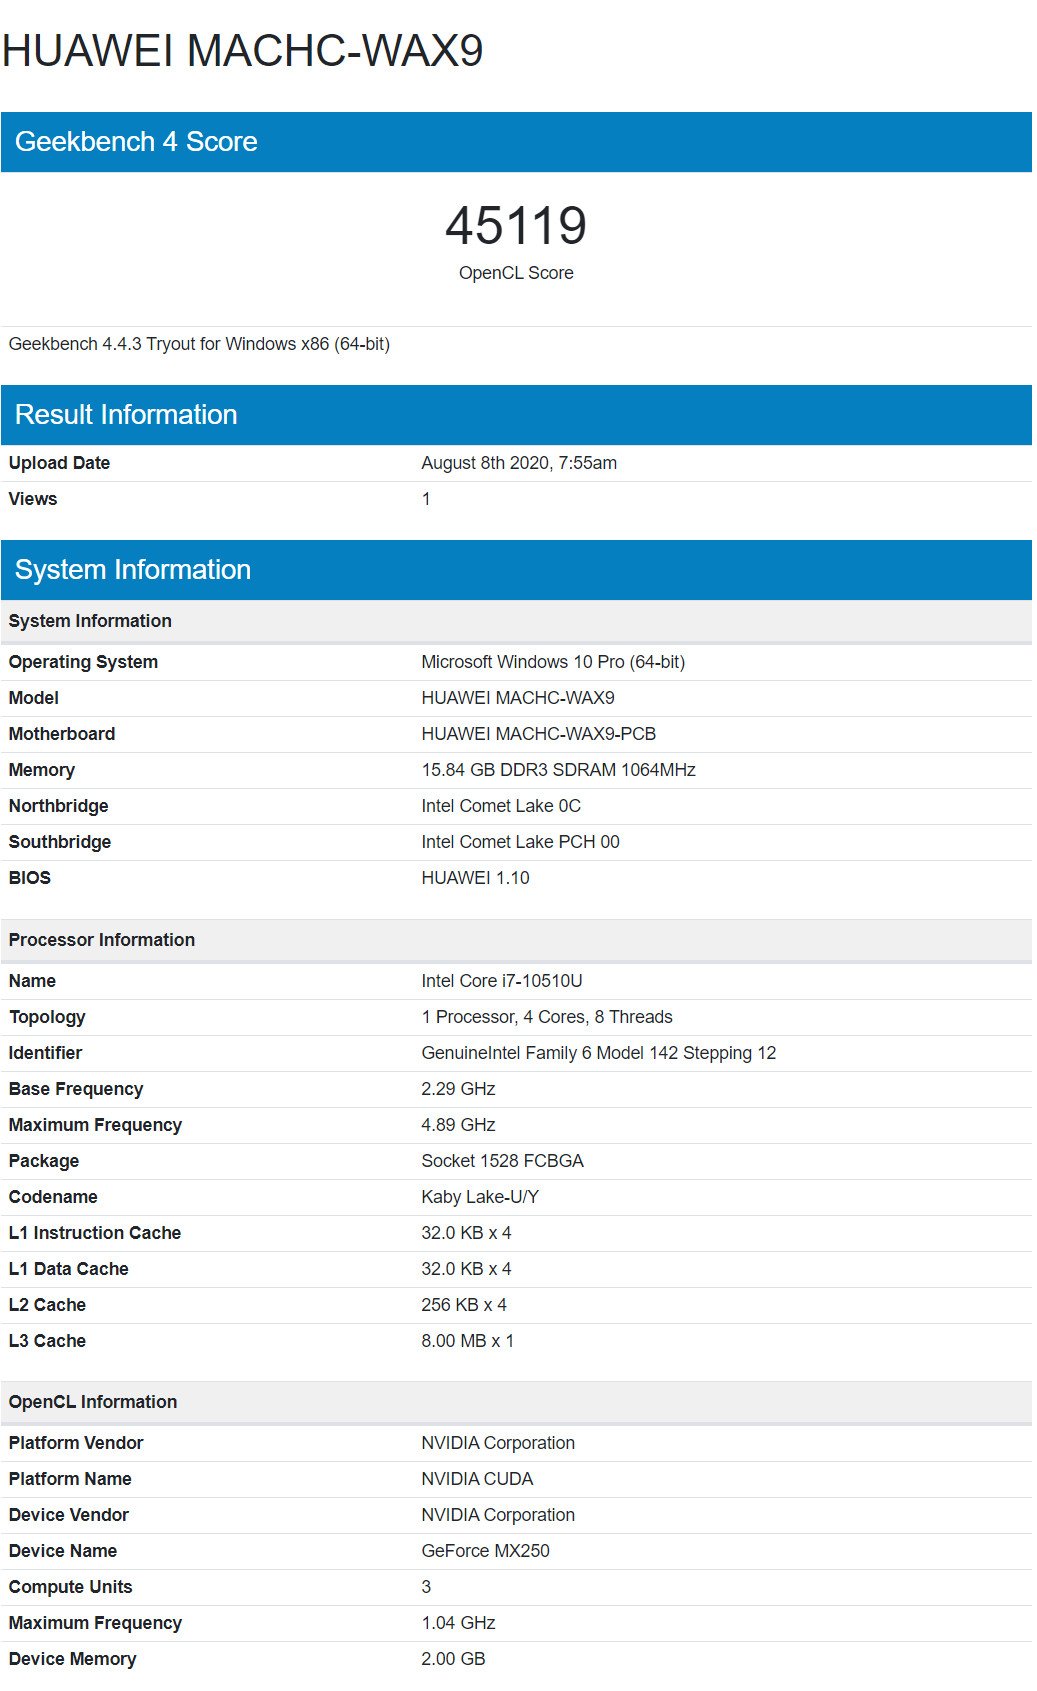
Task: Select the 8.00 MB x 1 L3 value
Action: tap(467, 1341)
